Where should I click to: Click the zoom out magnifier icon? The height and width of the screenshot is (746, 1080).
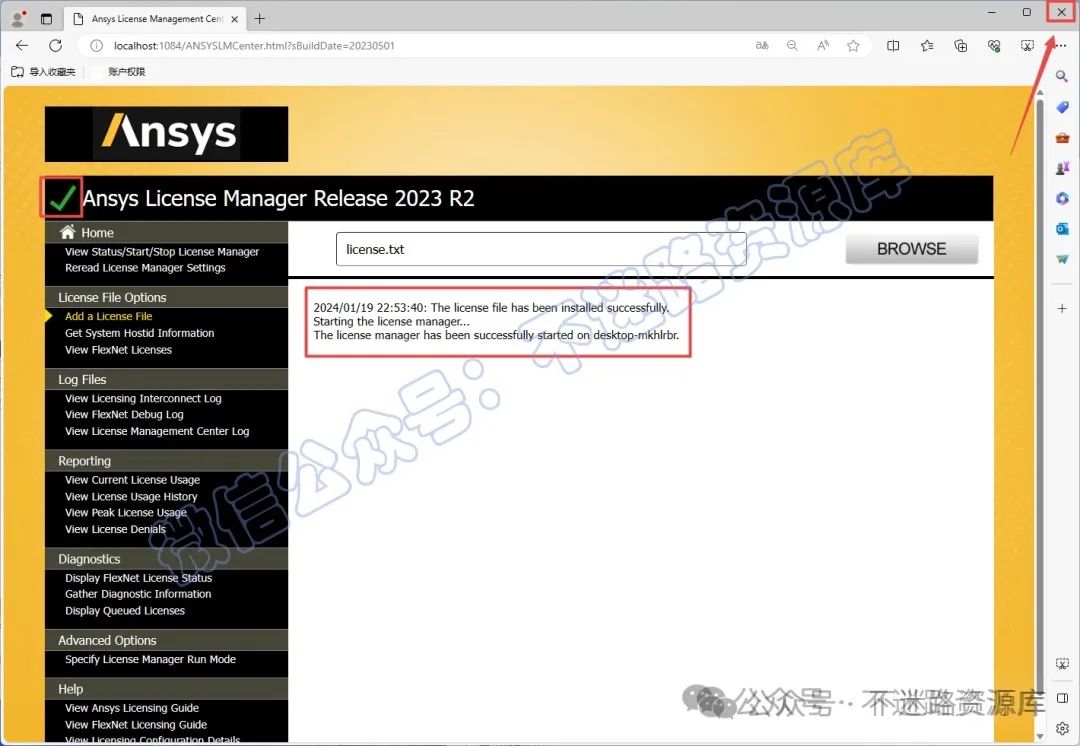pos(792,45)
